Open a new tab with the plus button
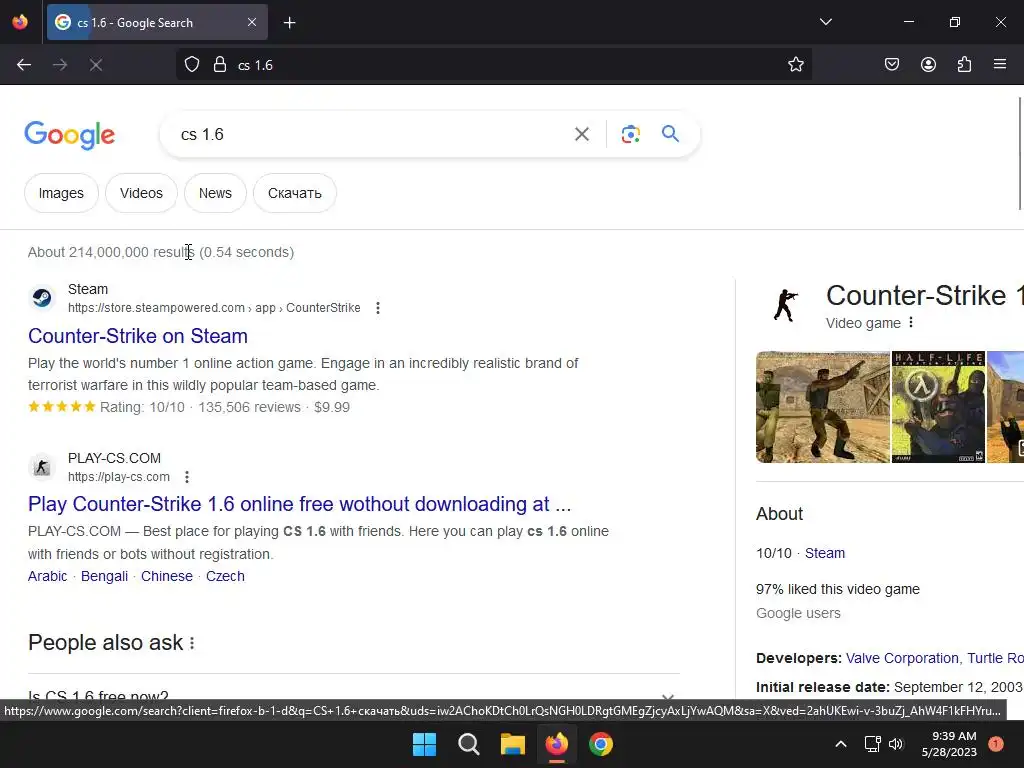1024x768 pixels. point(289,23)
